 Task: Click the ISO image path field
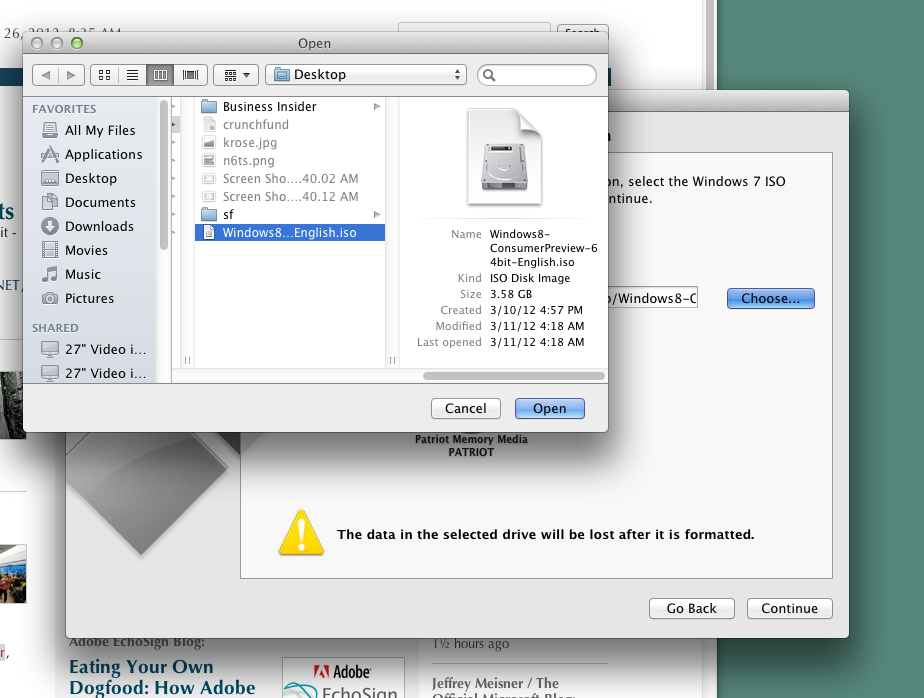pyautogui.click(x=653, y=298)
